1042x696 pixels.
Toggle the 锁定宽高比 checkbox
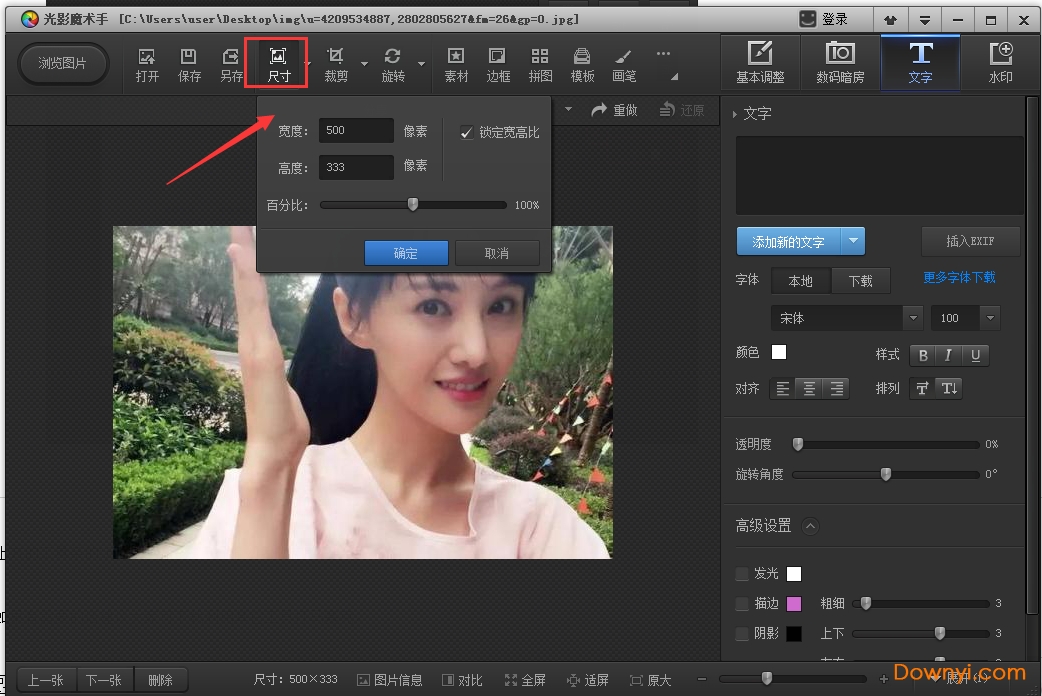coord(467,133)
